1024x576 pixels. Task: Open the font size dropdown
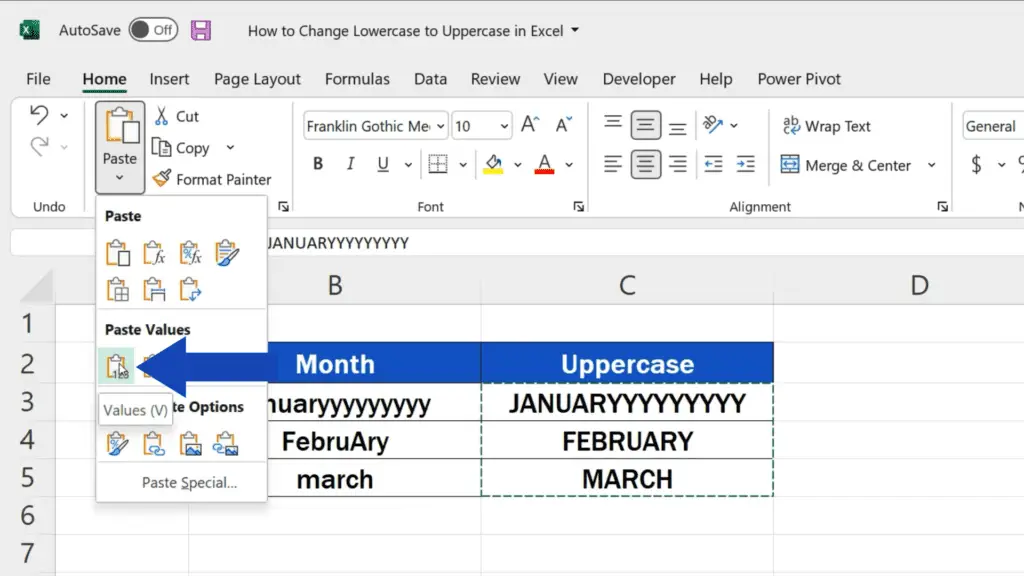(504, 126)
